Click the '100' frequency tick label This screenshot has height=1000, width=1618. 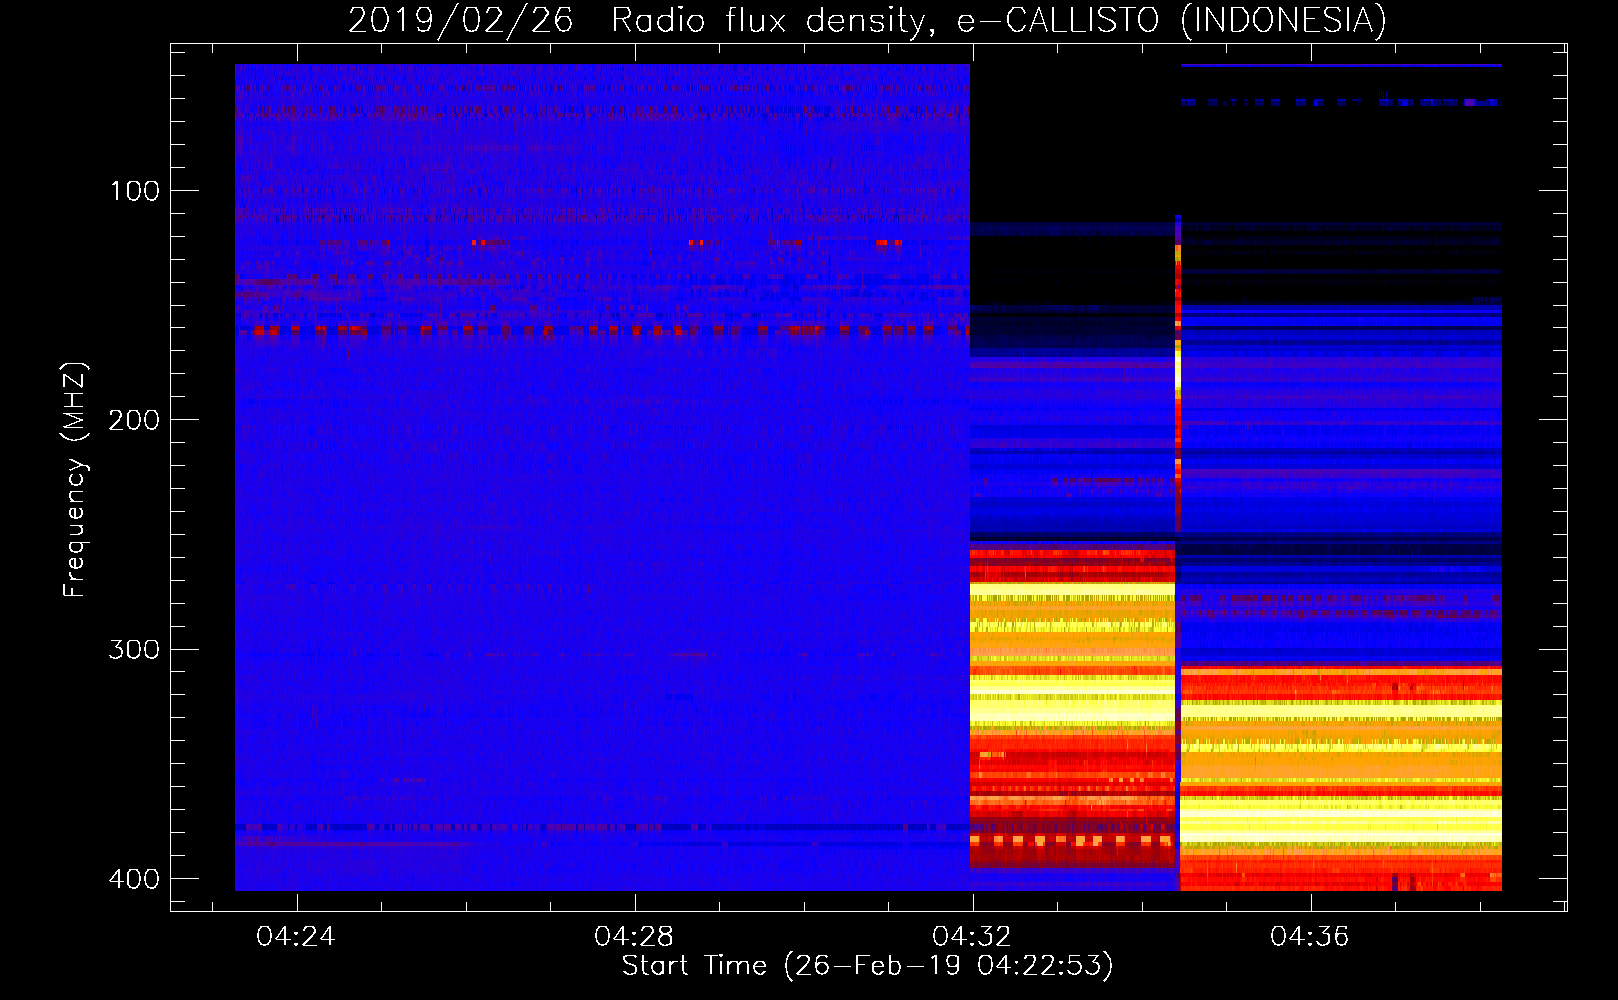pos(134,191)
